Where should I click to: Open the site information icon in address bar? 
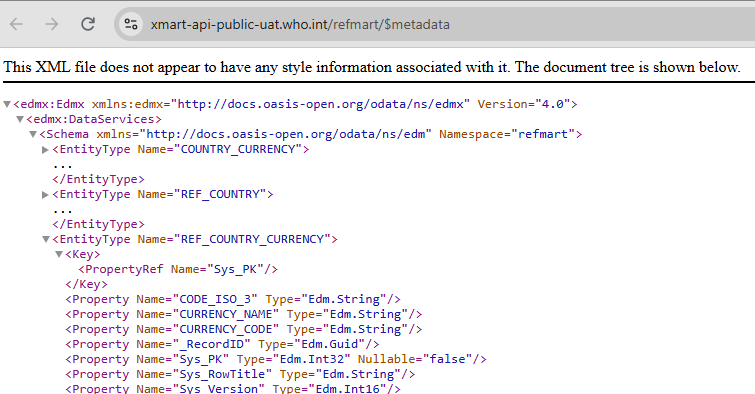tap(130, 24)
